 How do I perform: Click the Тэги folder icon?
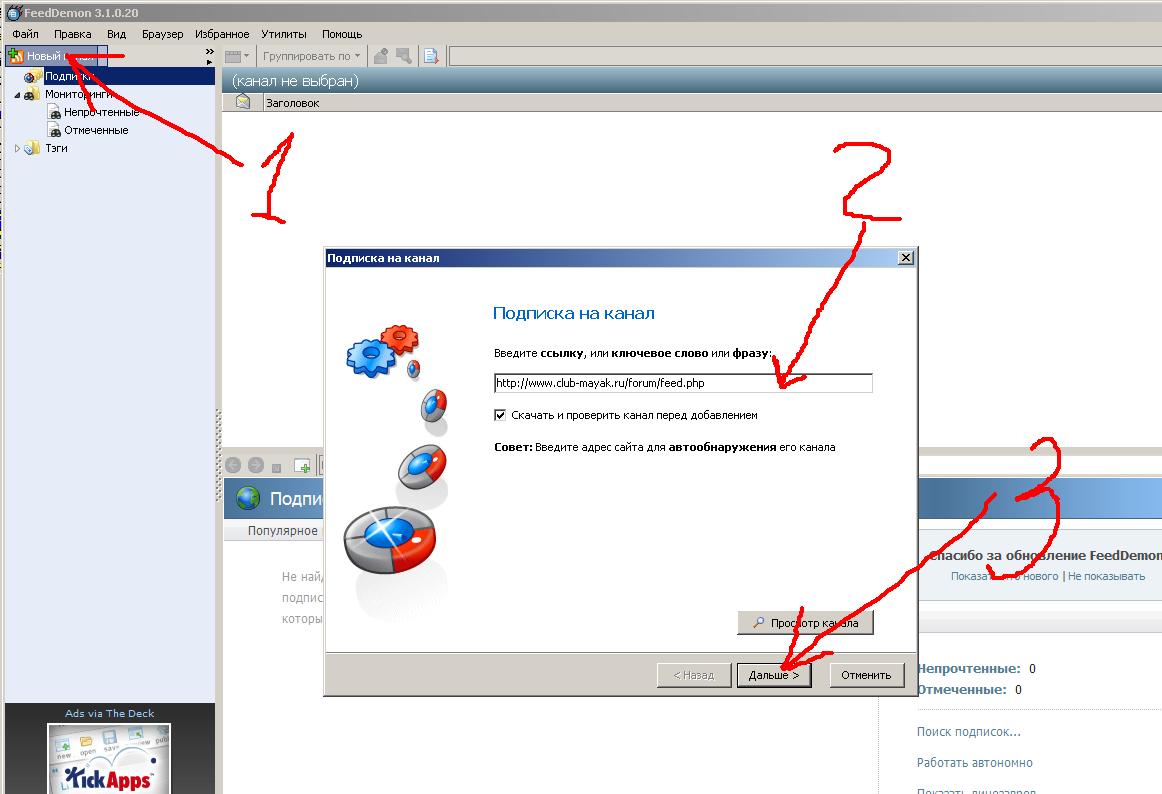[32, 148]
